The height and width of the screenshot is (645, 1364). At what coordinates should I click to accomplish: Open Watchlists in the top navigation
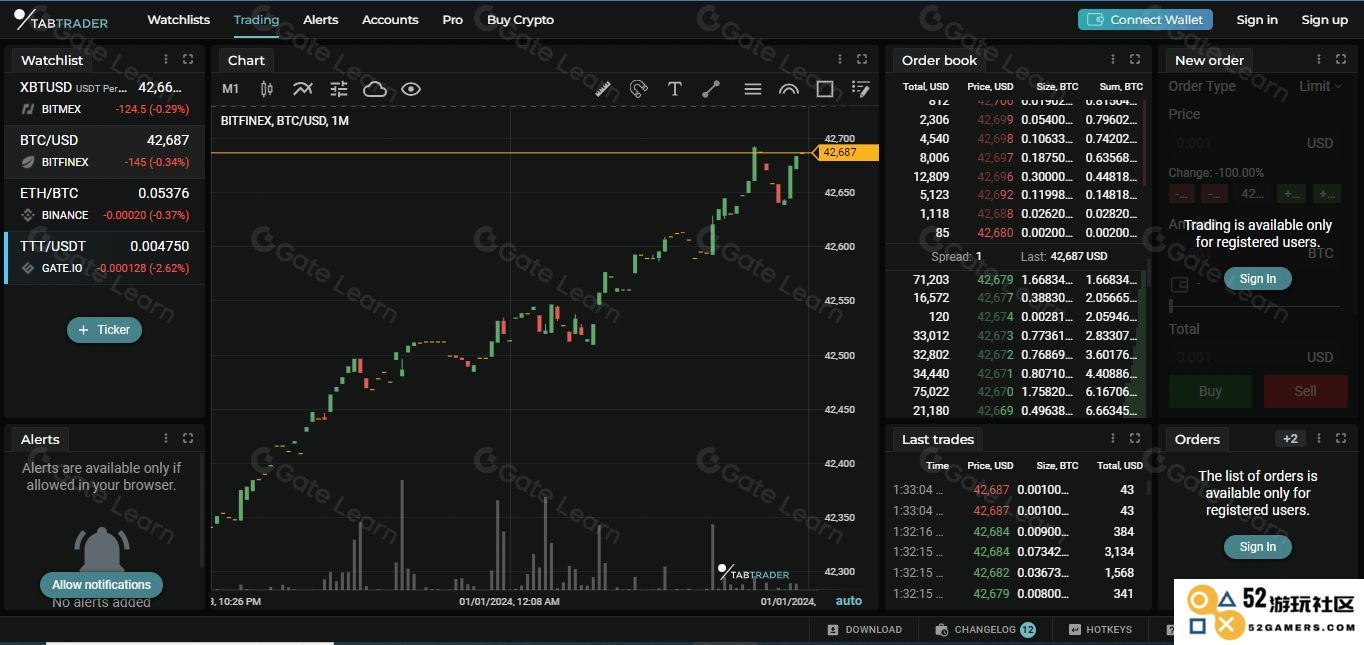(179, 20)
